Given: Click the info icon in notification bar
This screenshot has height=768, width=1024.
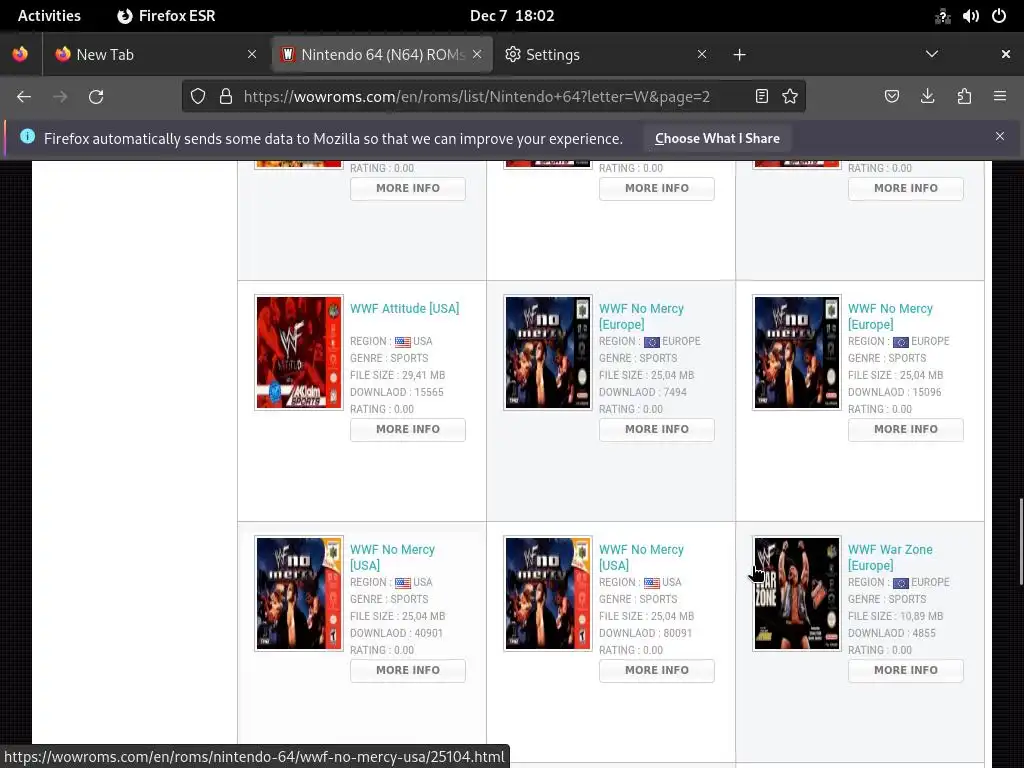Looking at the screenshot, I should click(x=27, y=136).
